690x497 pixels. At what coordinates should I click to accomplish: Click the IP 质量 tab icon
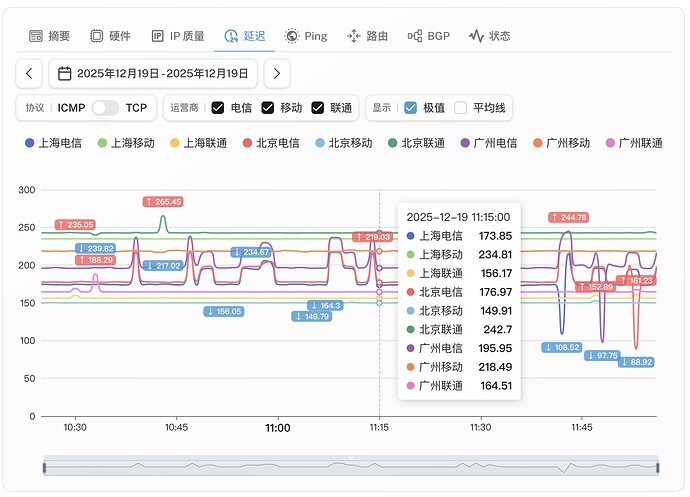[x=158, y=36]
